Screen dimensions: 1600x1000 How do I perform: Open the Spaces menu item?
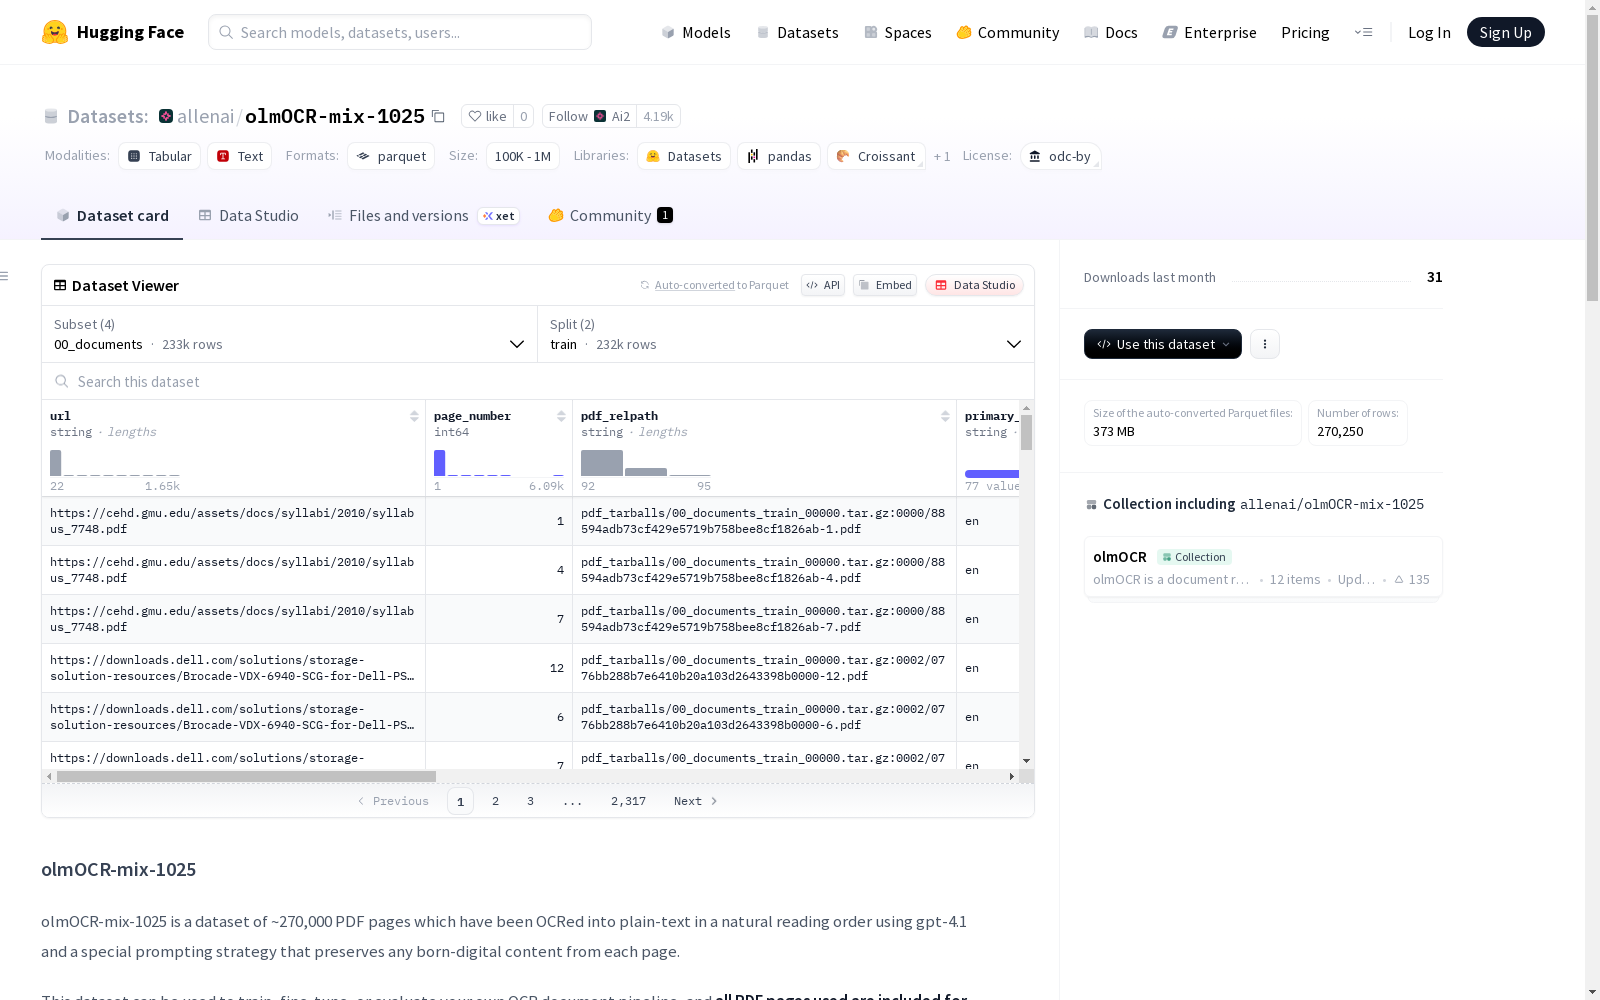[898, 32]
